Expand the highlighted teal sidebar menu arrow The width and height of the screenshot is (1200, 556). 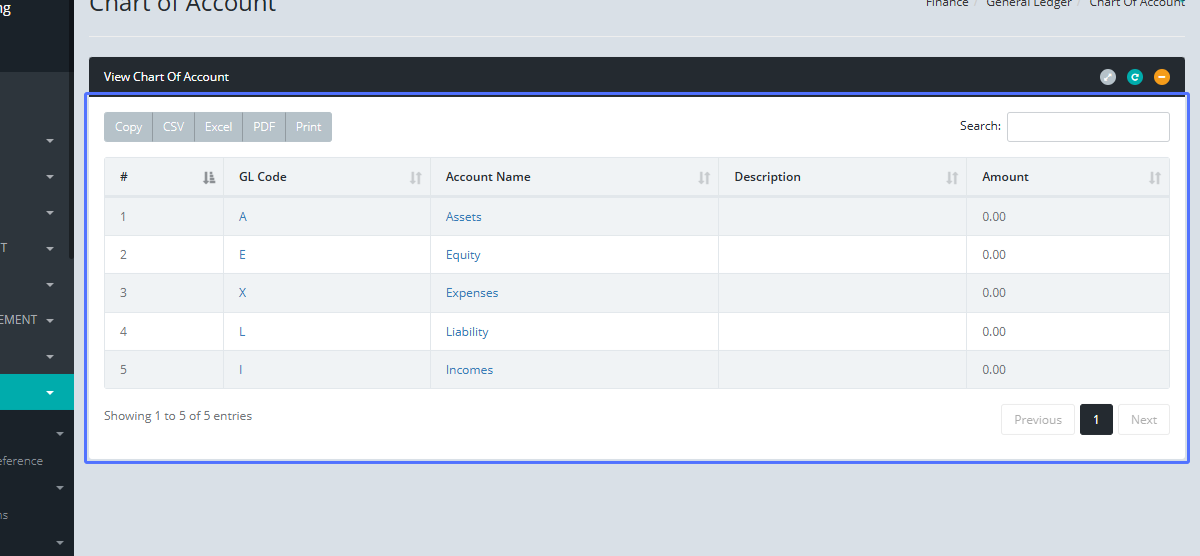click(50, 393)
